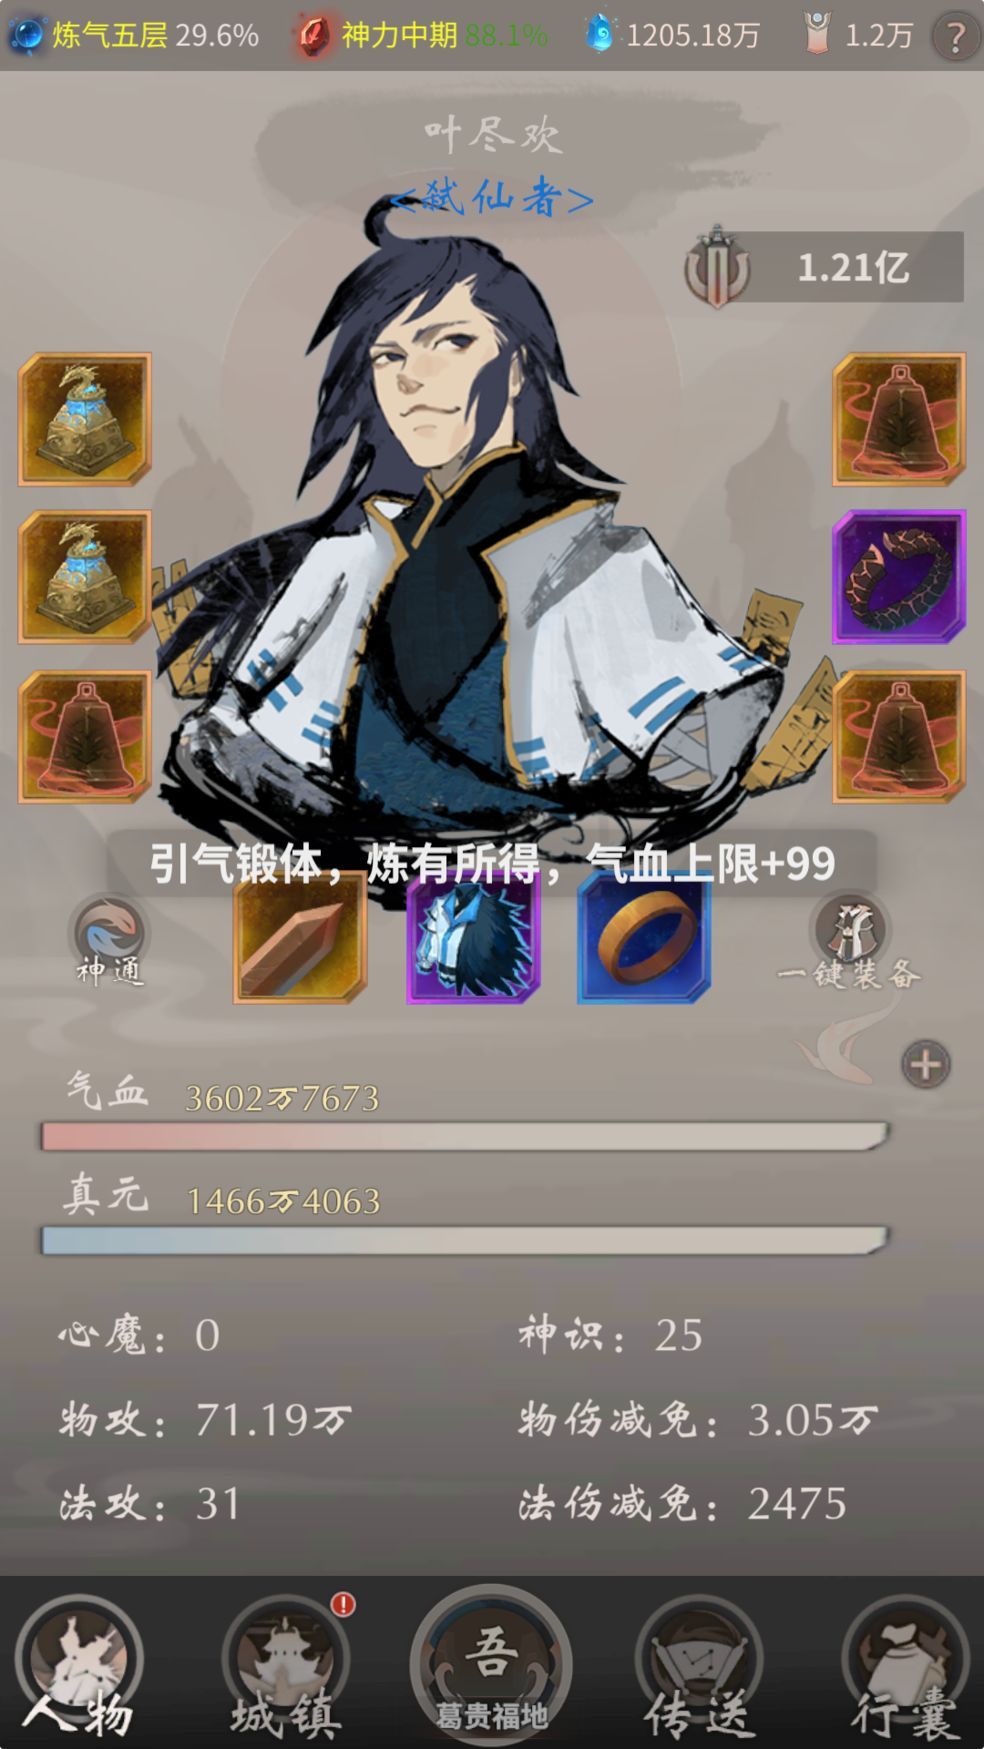Tap the 弑仙者 title label
Viewport: 984px width, 1749px height.
click(490, 198)
